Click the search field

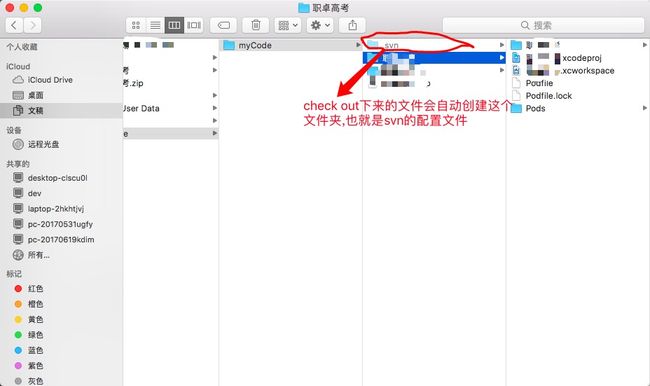coord(543,25)
